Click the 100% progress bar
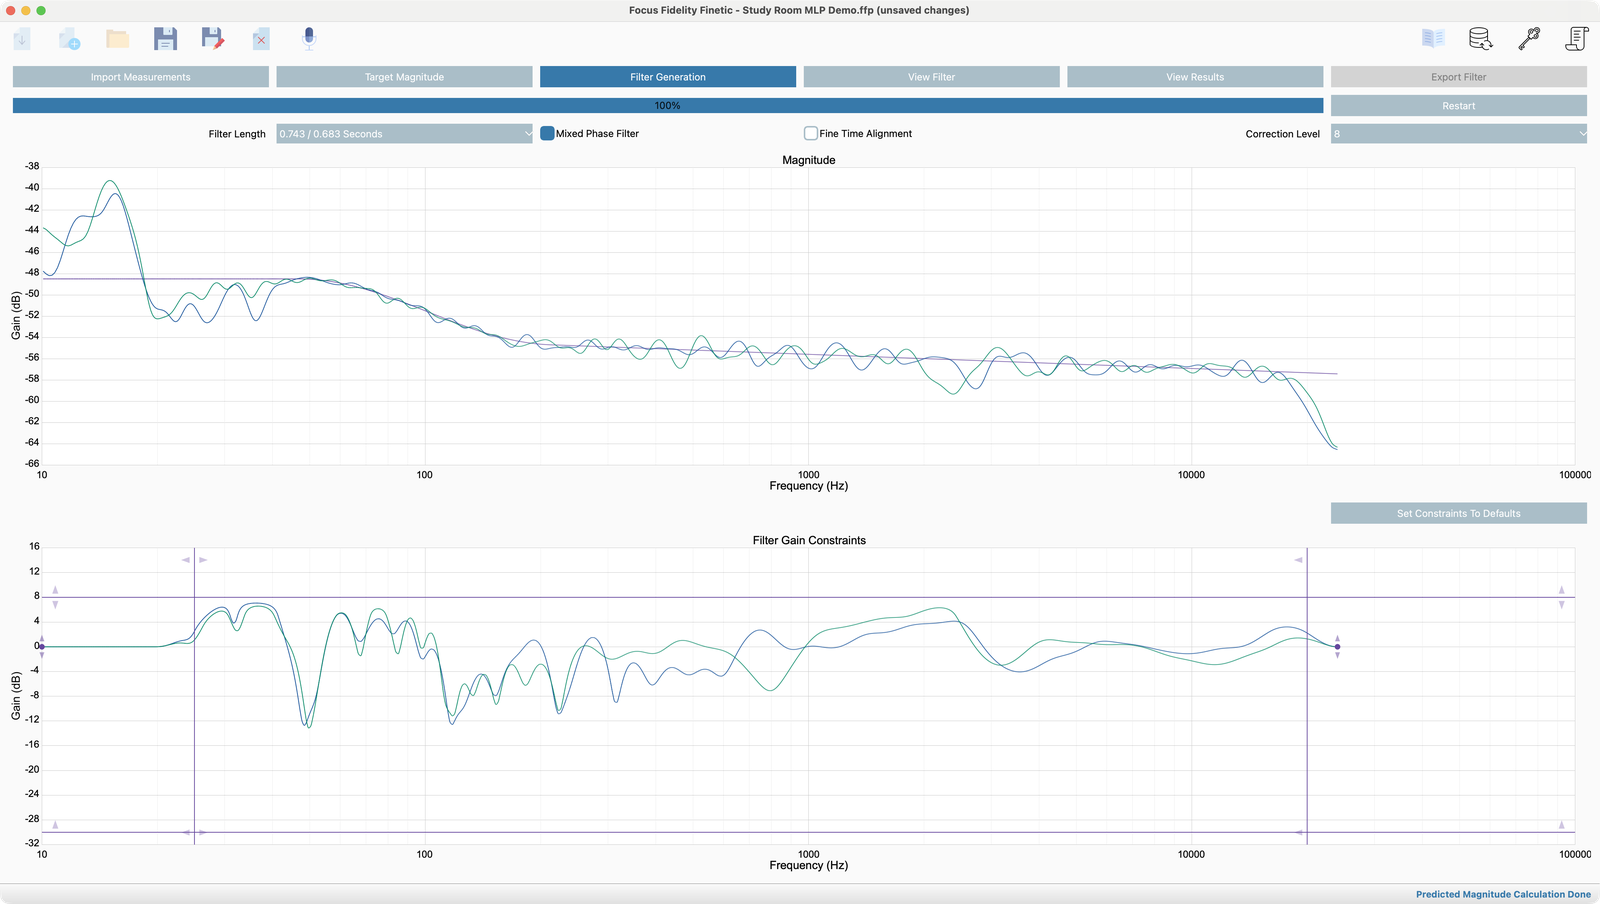Image resolution: width=1600 pixels, height=904 pixels. (668, 105)
